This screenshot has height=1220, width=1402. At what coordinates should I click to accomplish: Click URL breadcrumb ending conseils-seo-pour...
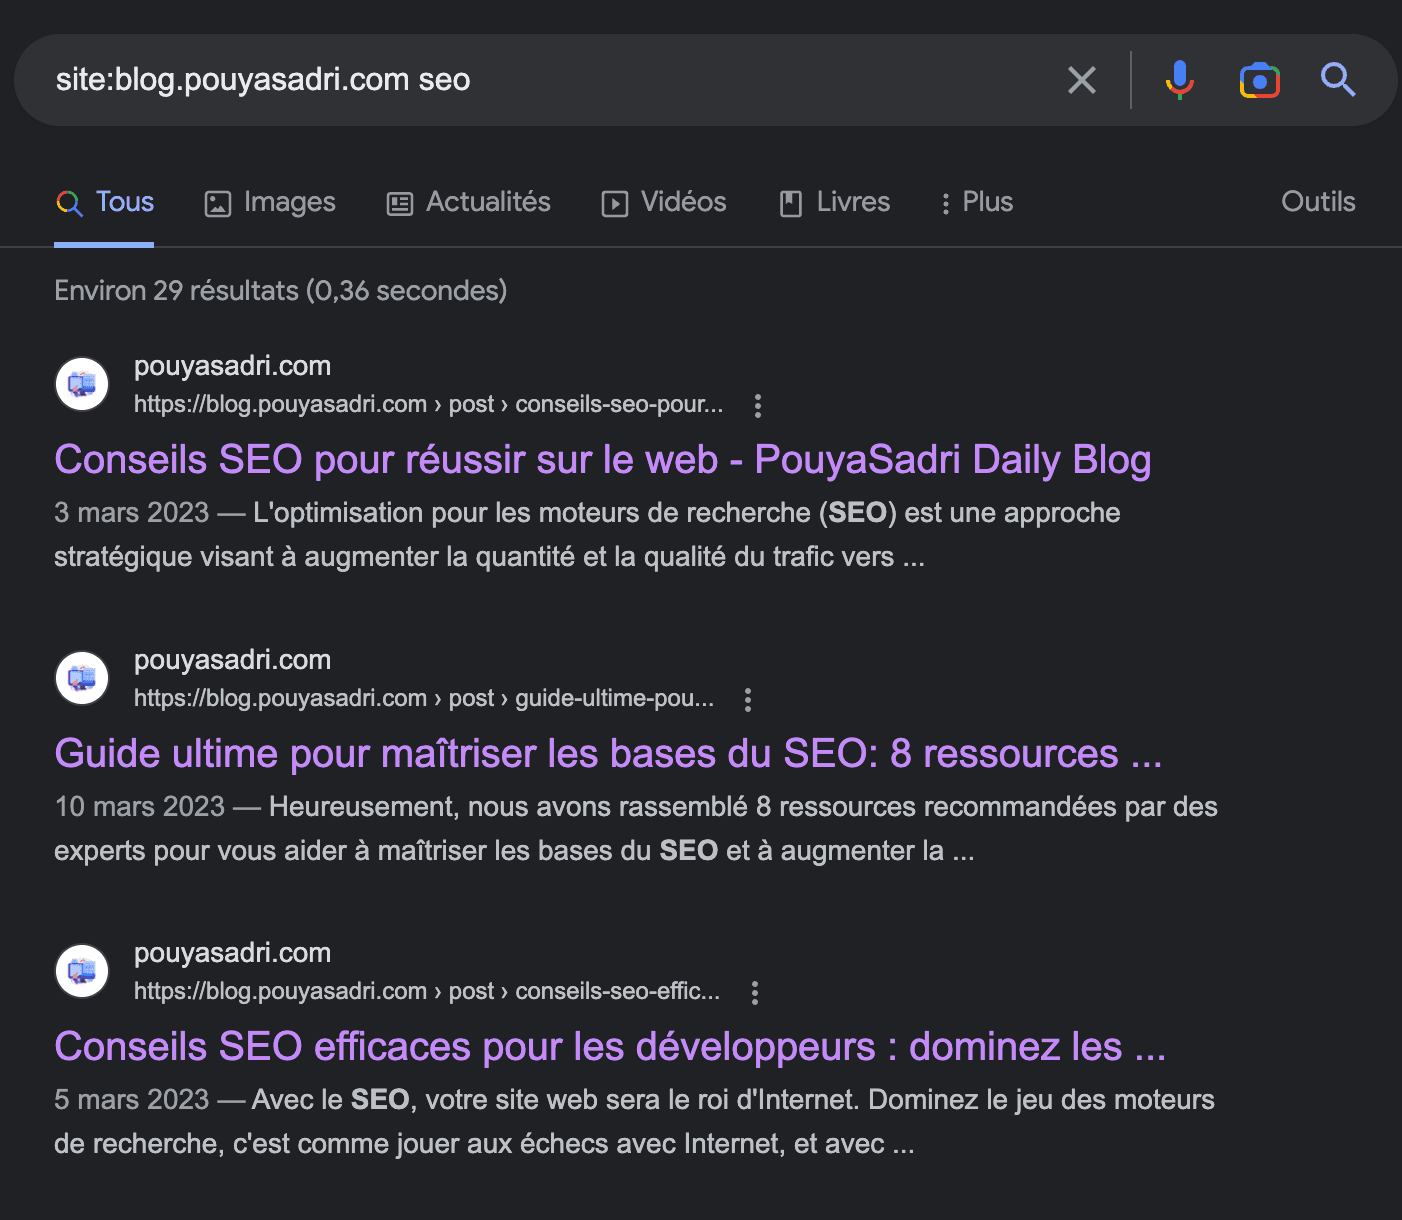click(428, 404)
